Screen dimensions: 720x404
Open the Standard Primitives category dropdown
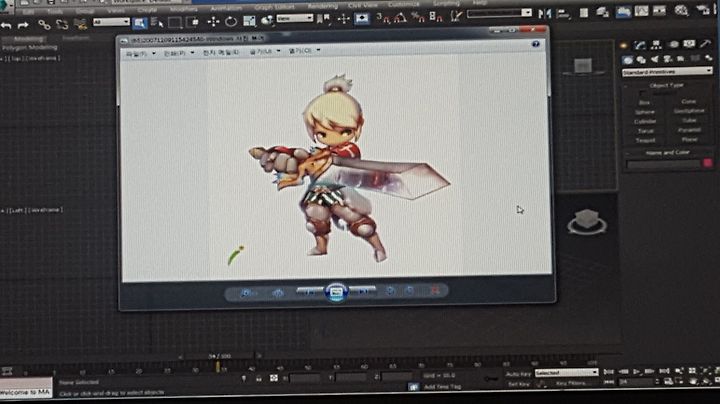pyautogui.click(x=667, y=72)
